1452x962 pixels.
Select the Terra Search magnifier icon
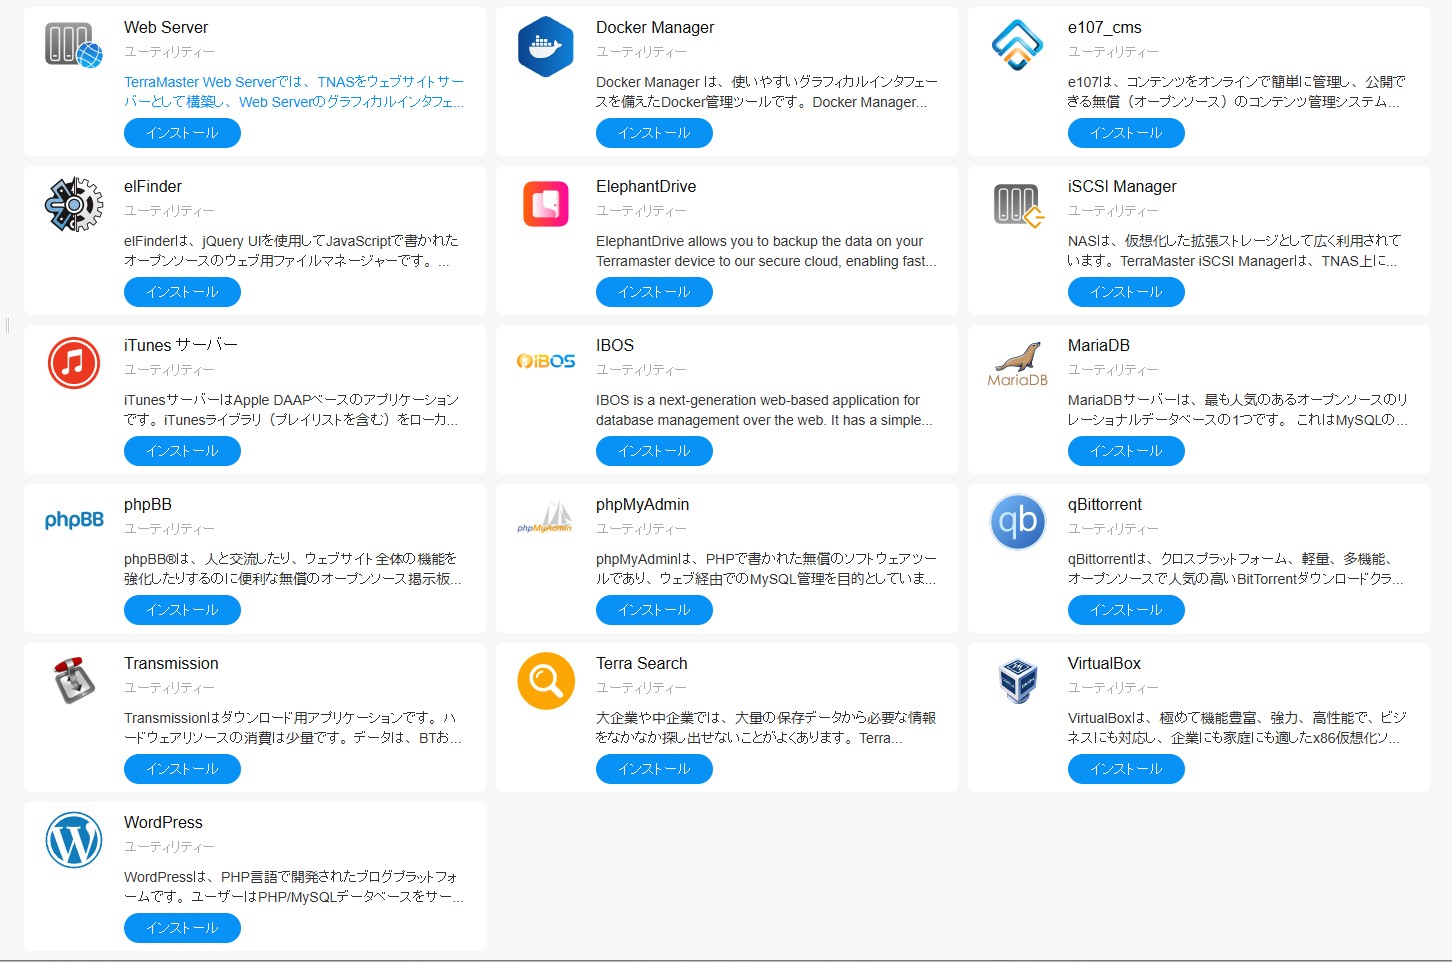pyautogui.click(x=545, y=681)
